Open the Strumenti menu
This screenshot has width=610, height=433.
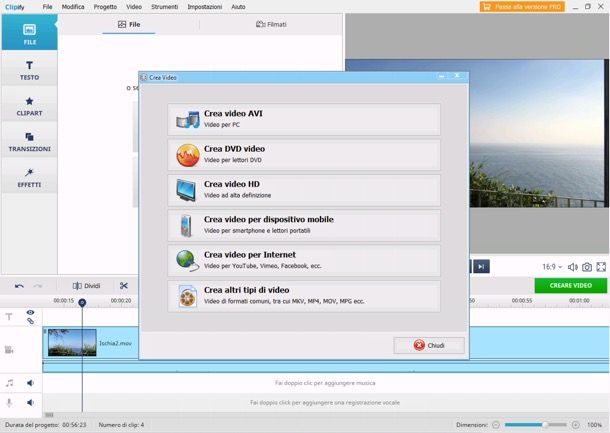165,7
